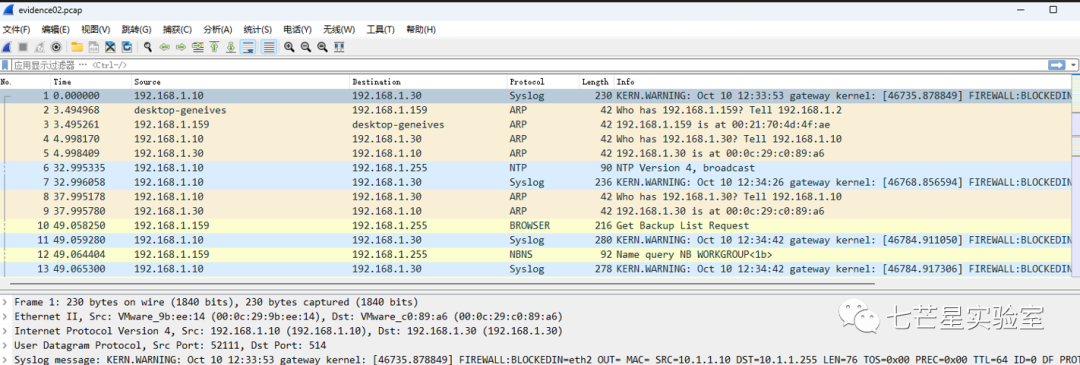
Task: Open capture options gear icon
Action: [56, 47]
